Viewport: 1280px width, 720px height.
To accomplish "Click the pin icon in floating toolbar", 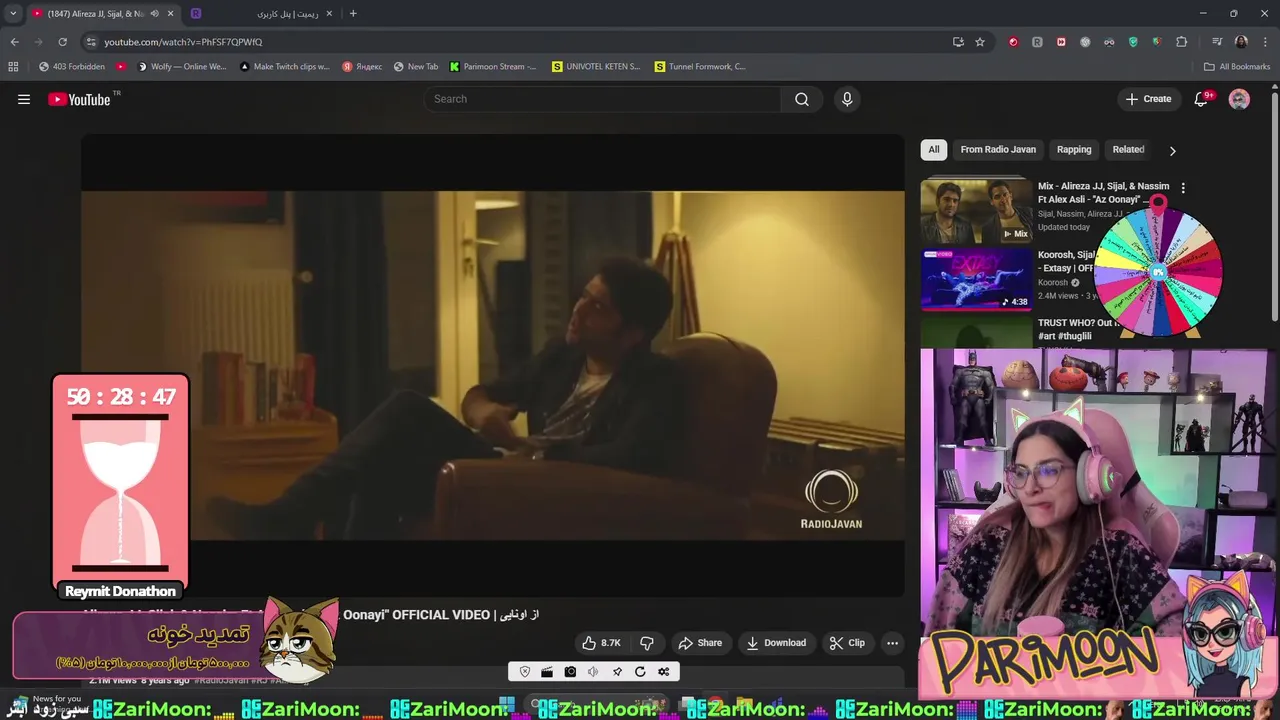I will (617, 672).
